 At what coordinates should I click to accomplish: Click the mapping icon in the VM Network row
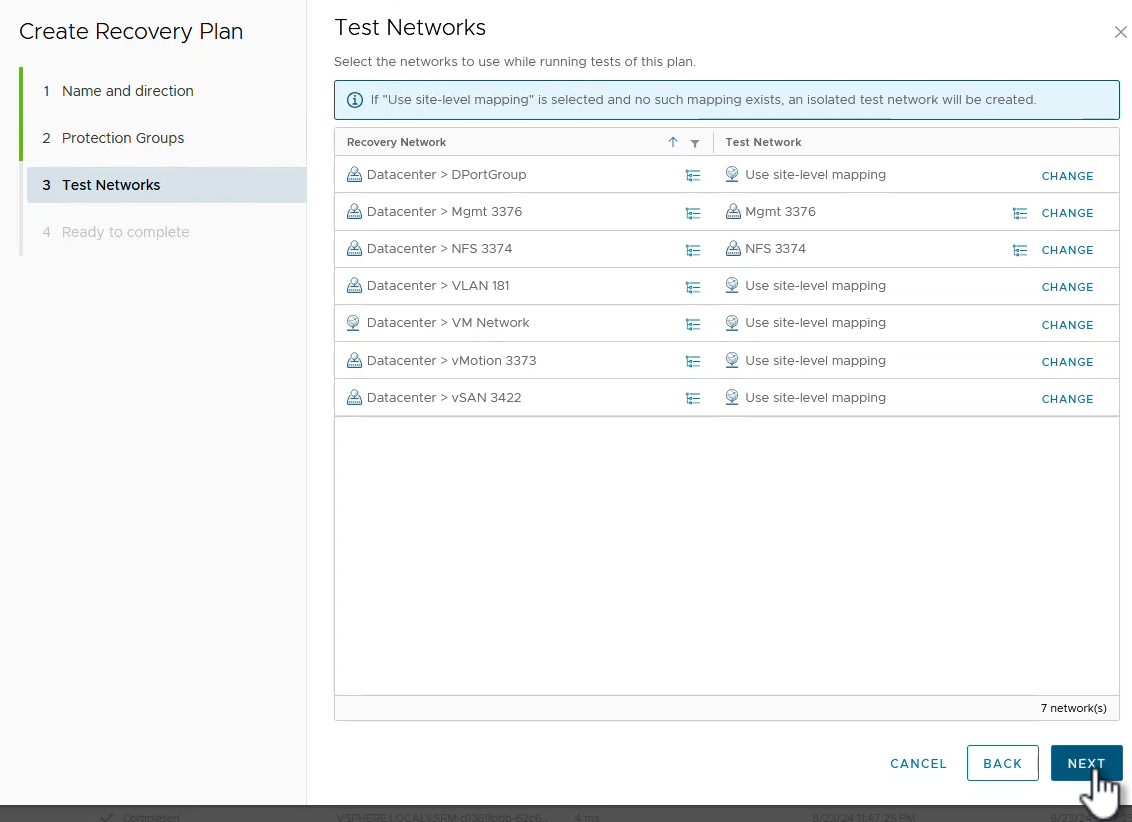693,324
